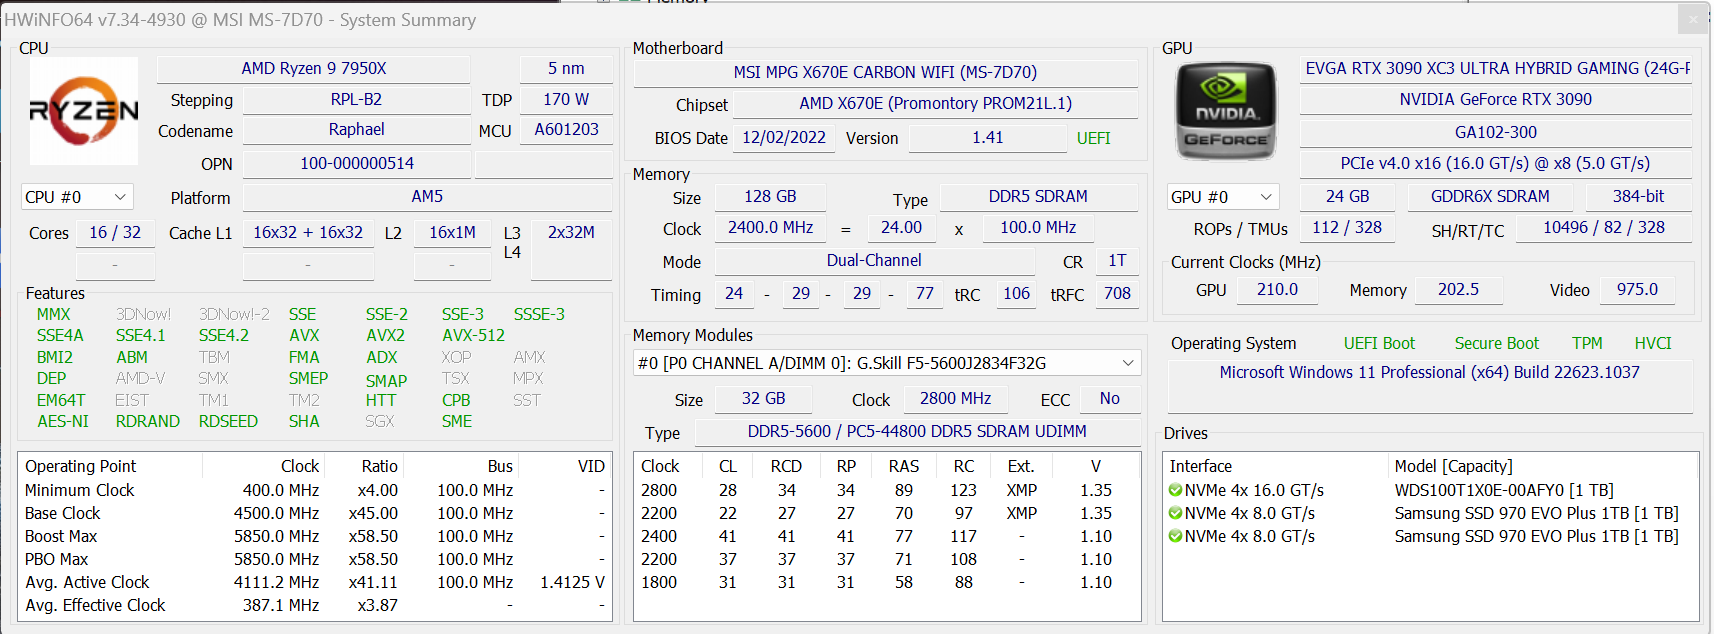Click the AMD X670E chipset field

935,104
